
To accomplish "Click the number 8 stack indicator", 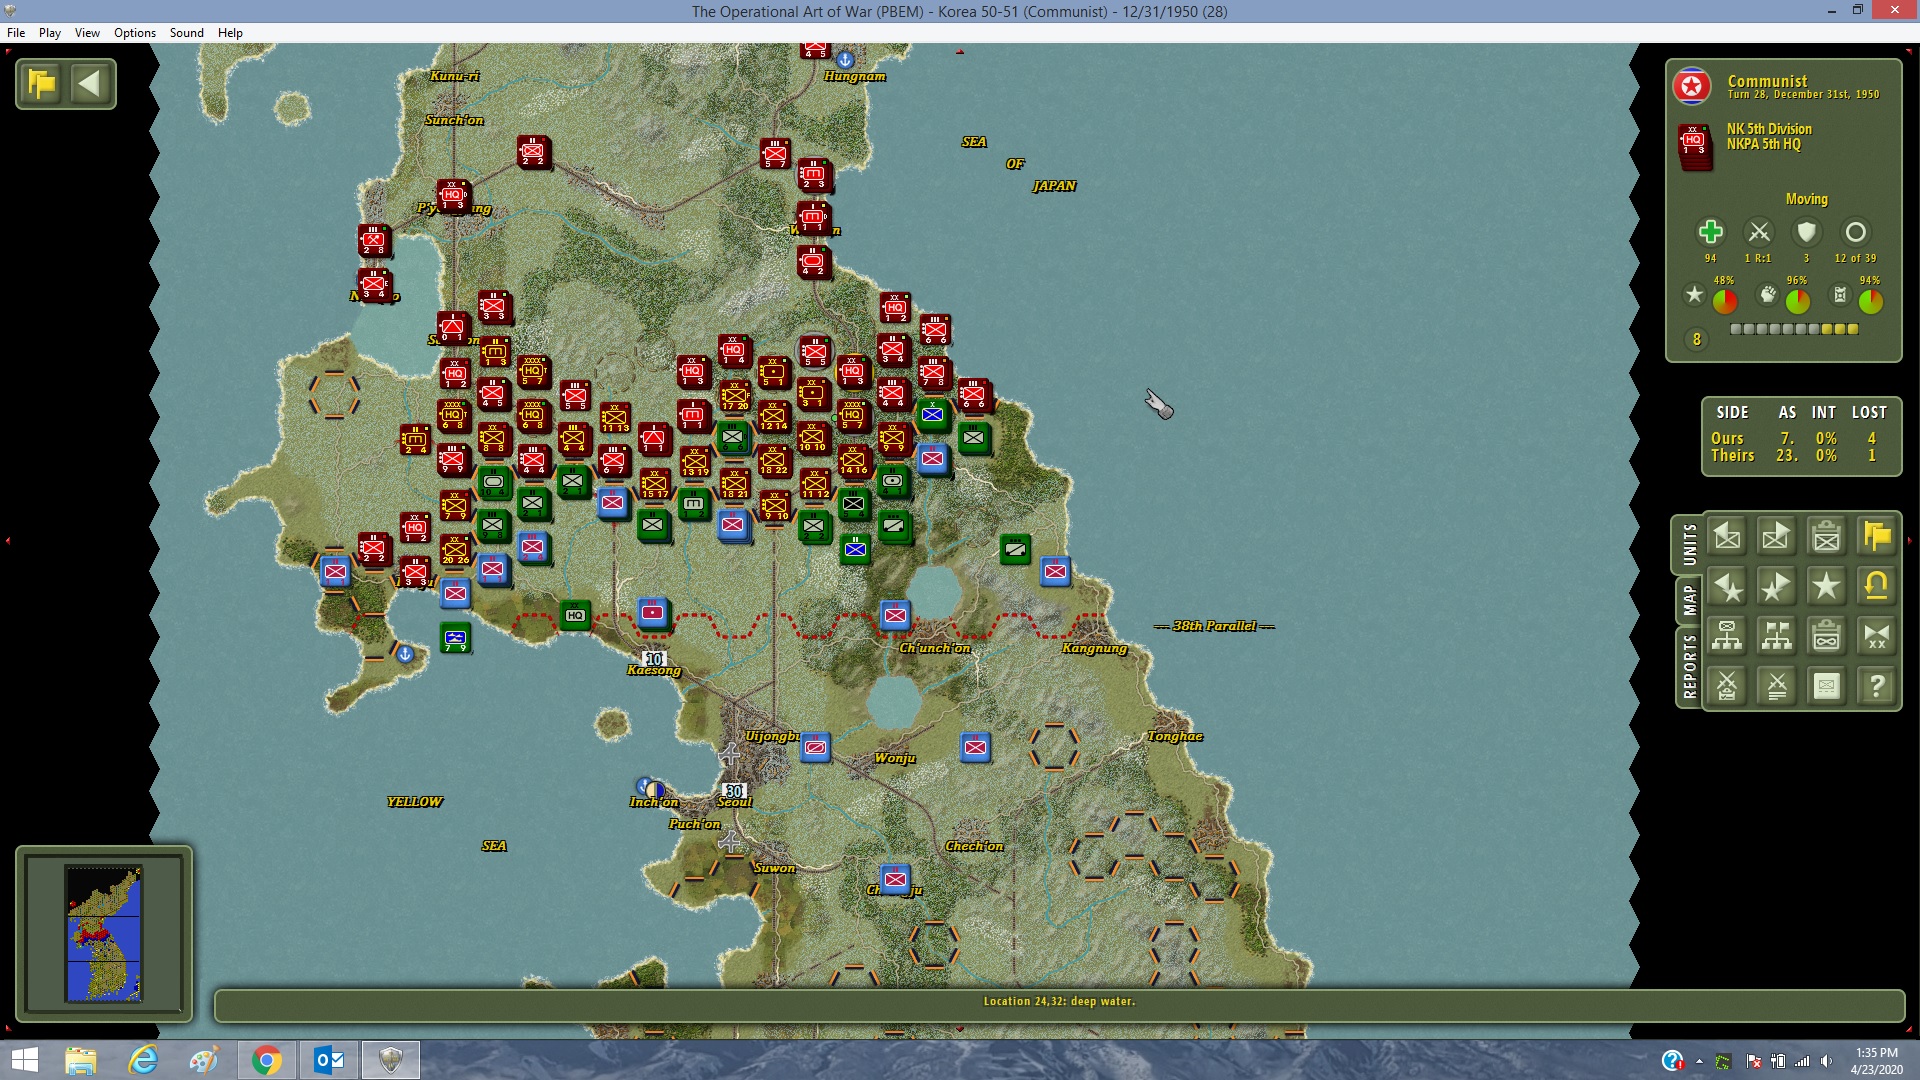I will [x=1696, y=340].
